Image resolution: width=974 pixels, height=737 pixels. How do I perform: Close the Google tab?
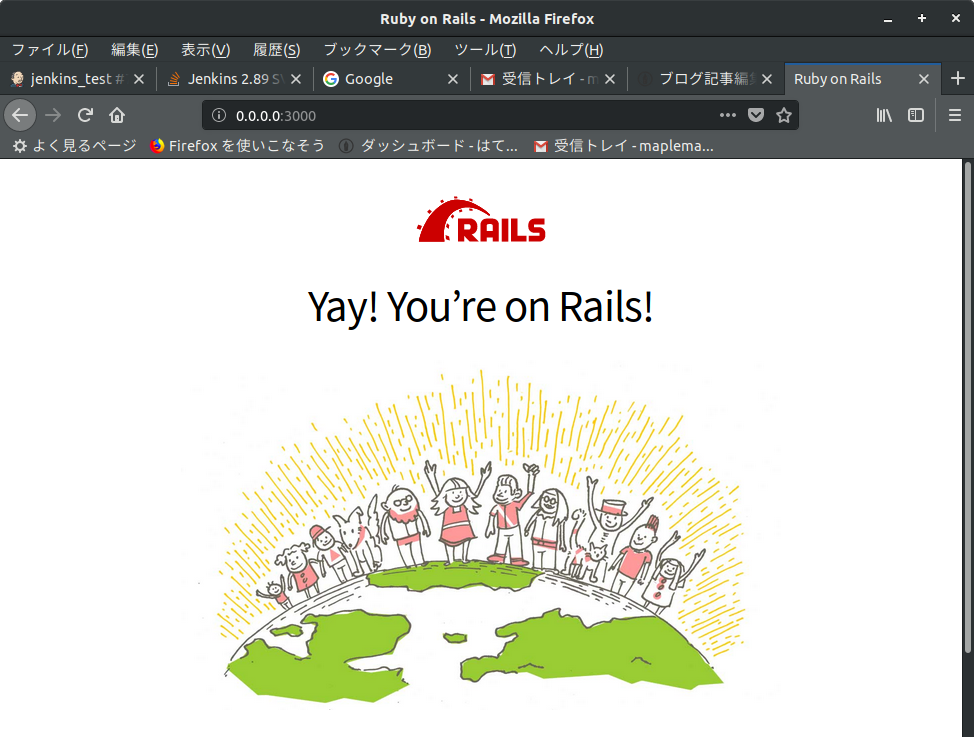click(453, 79)
